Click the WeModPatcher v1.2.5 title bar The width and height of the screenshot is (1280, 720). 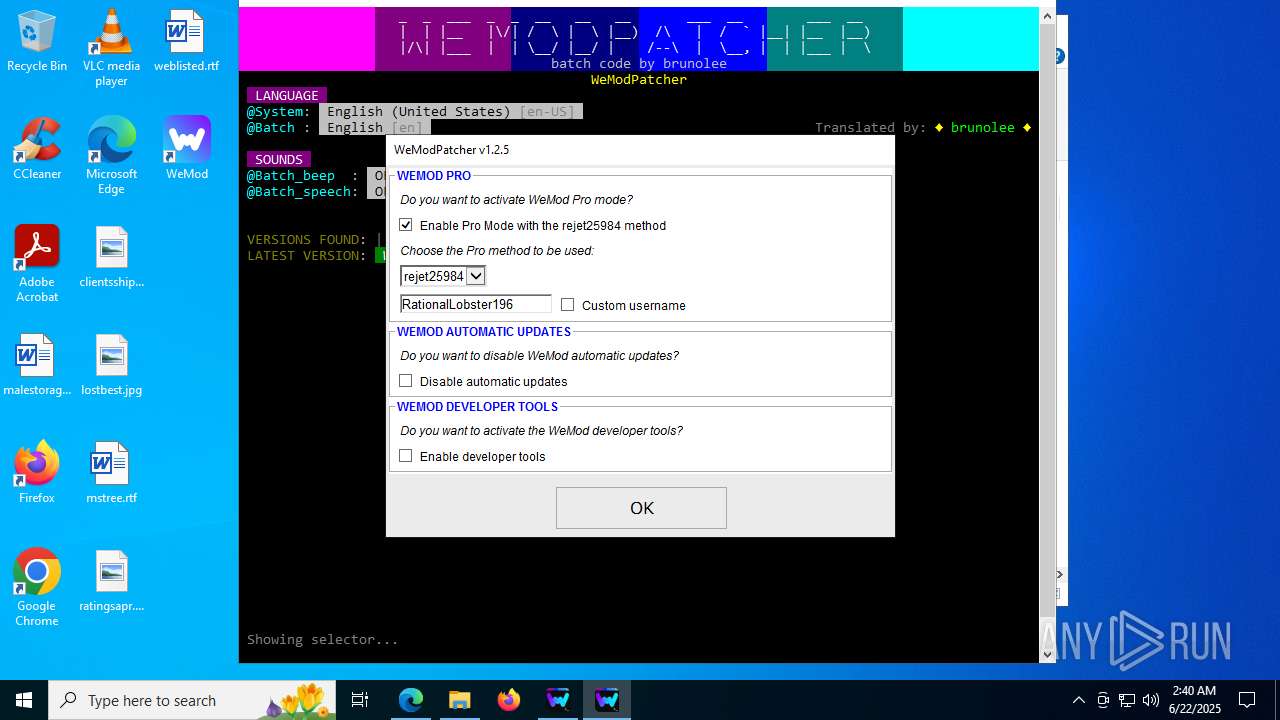click(x=640, y=150)
